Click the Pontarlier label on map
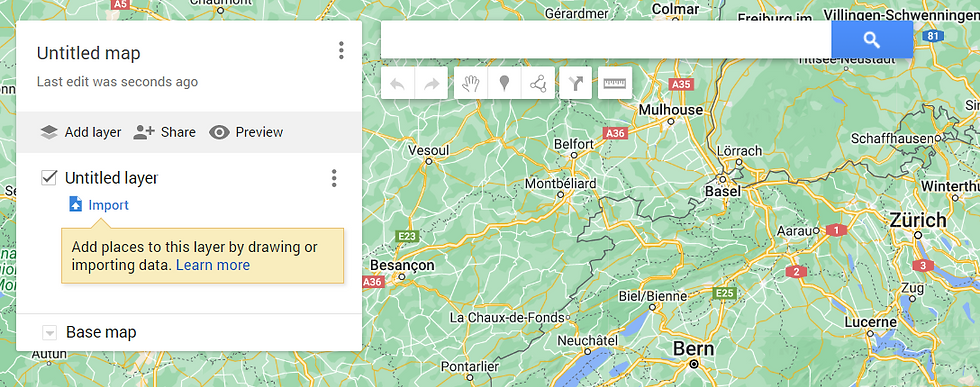The image size is (980, 387). [470, 366]
